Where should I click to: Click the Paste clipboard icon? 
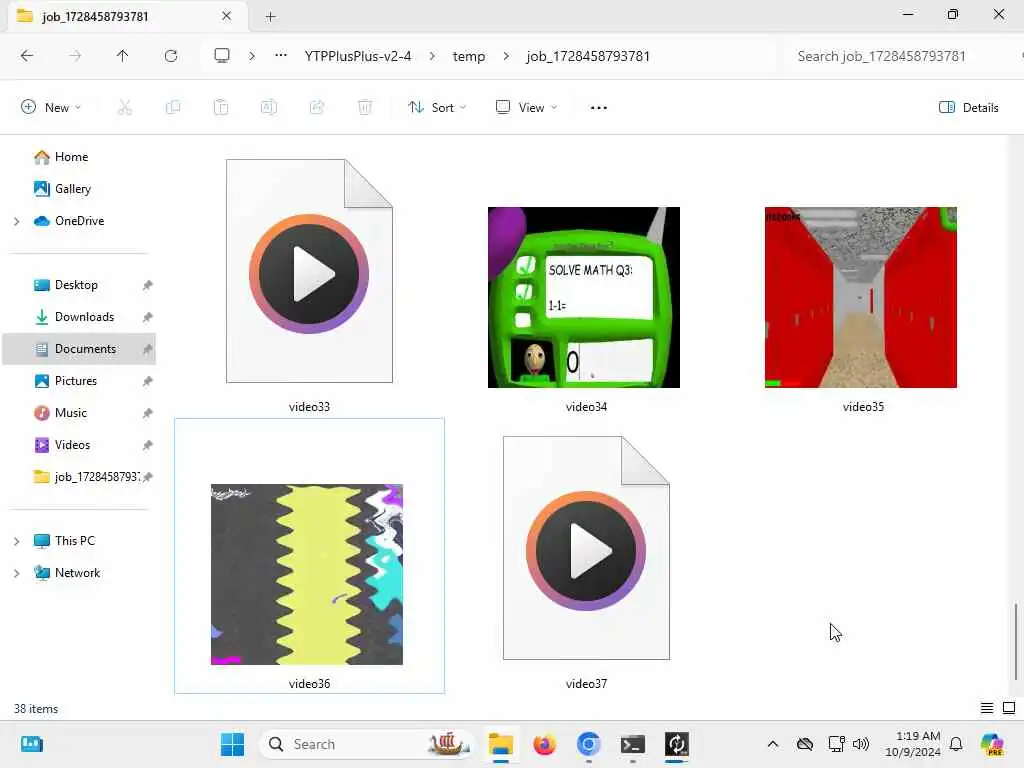pyautogui.click(x=221, y=108)
